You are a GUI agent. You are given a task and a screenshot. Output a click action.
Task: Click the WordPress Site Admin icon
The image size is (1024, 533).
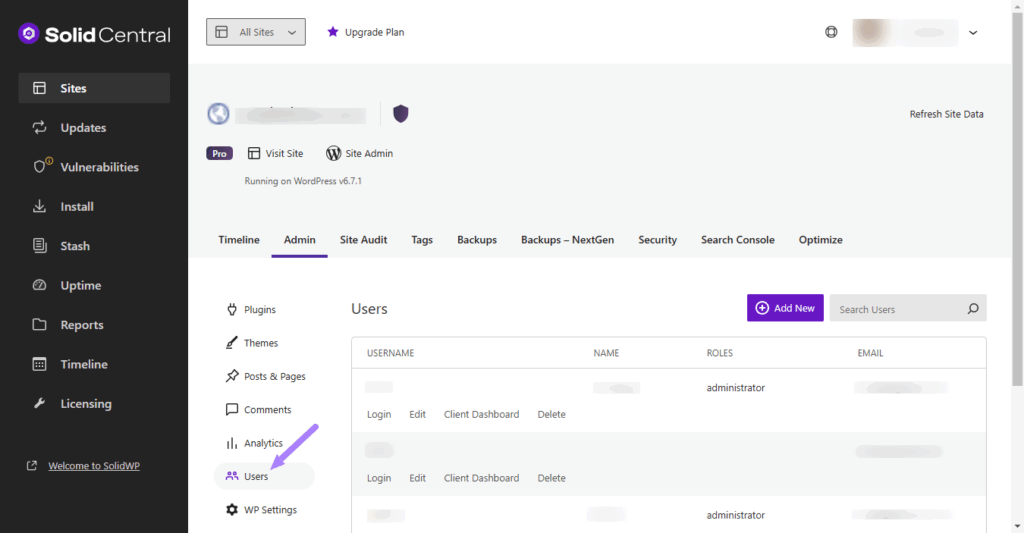(334, 154)
